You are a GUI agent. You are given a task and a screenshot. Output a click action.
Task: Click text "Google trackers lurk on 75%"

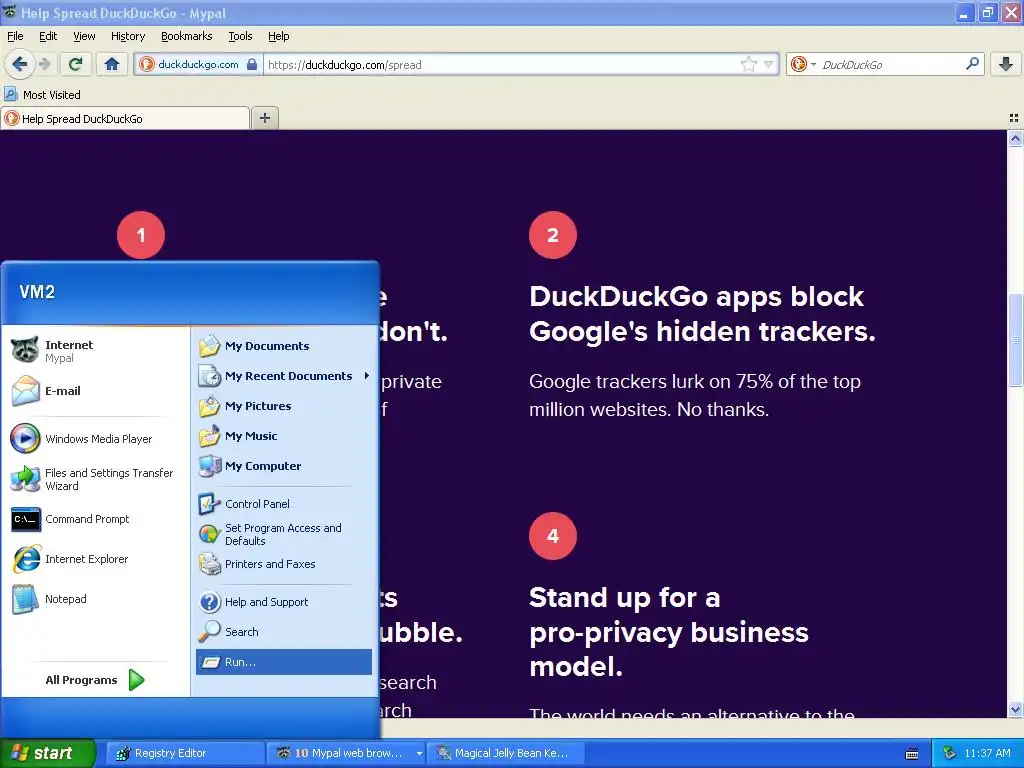click(x=650, y=381)
